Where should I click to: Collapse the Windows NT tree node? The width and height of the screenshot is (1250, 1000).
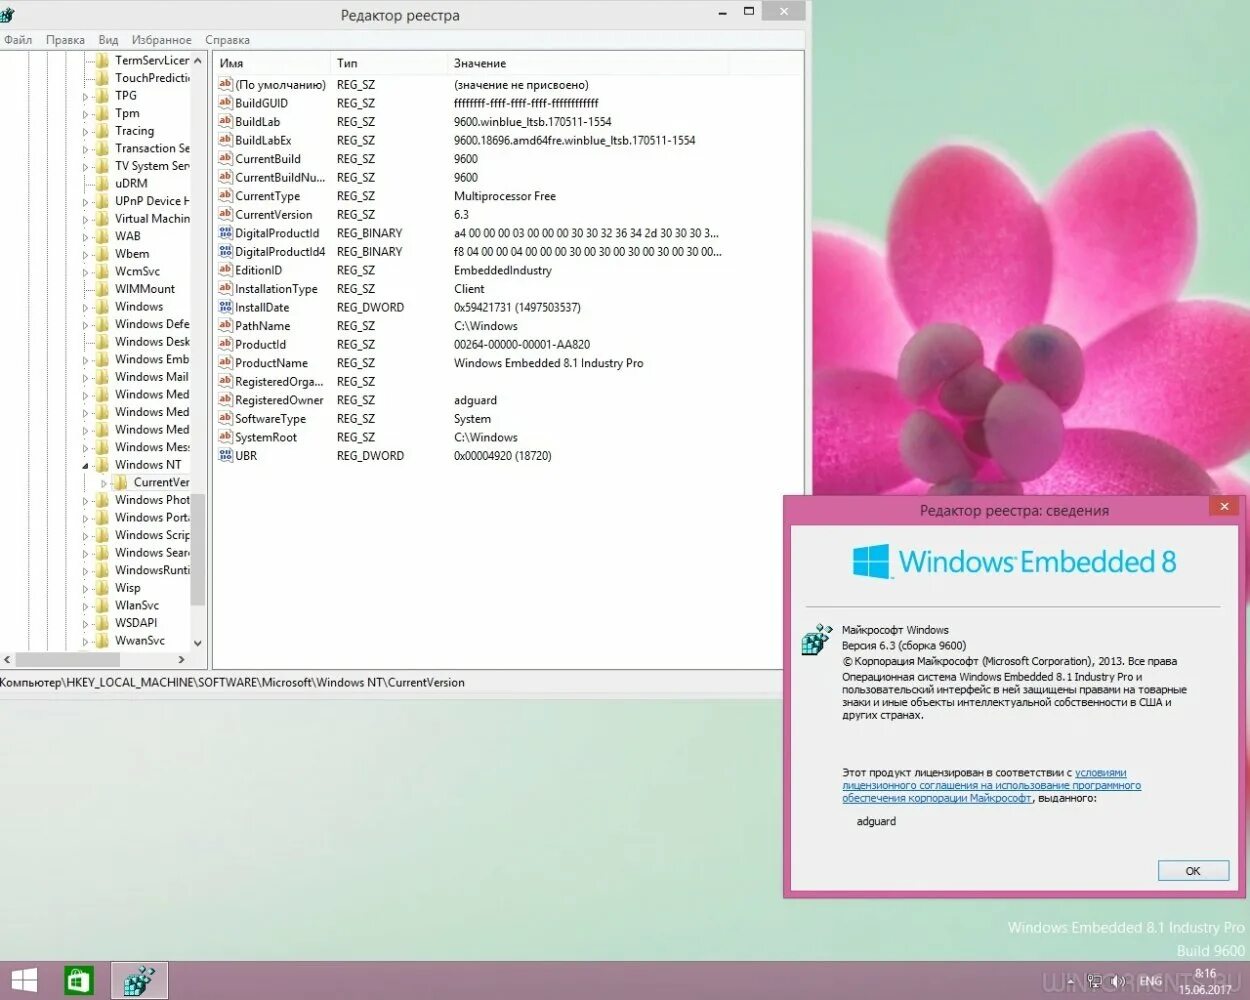pyautogui.click(x=86, y=466)
